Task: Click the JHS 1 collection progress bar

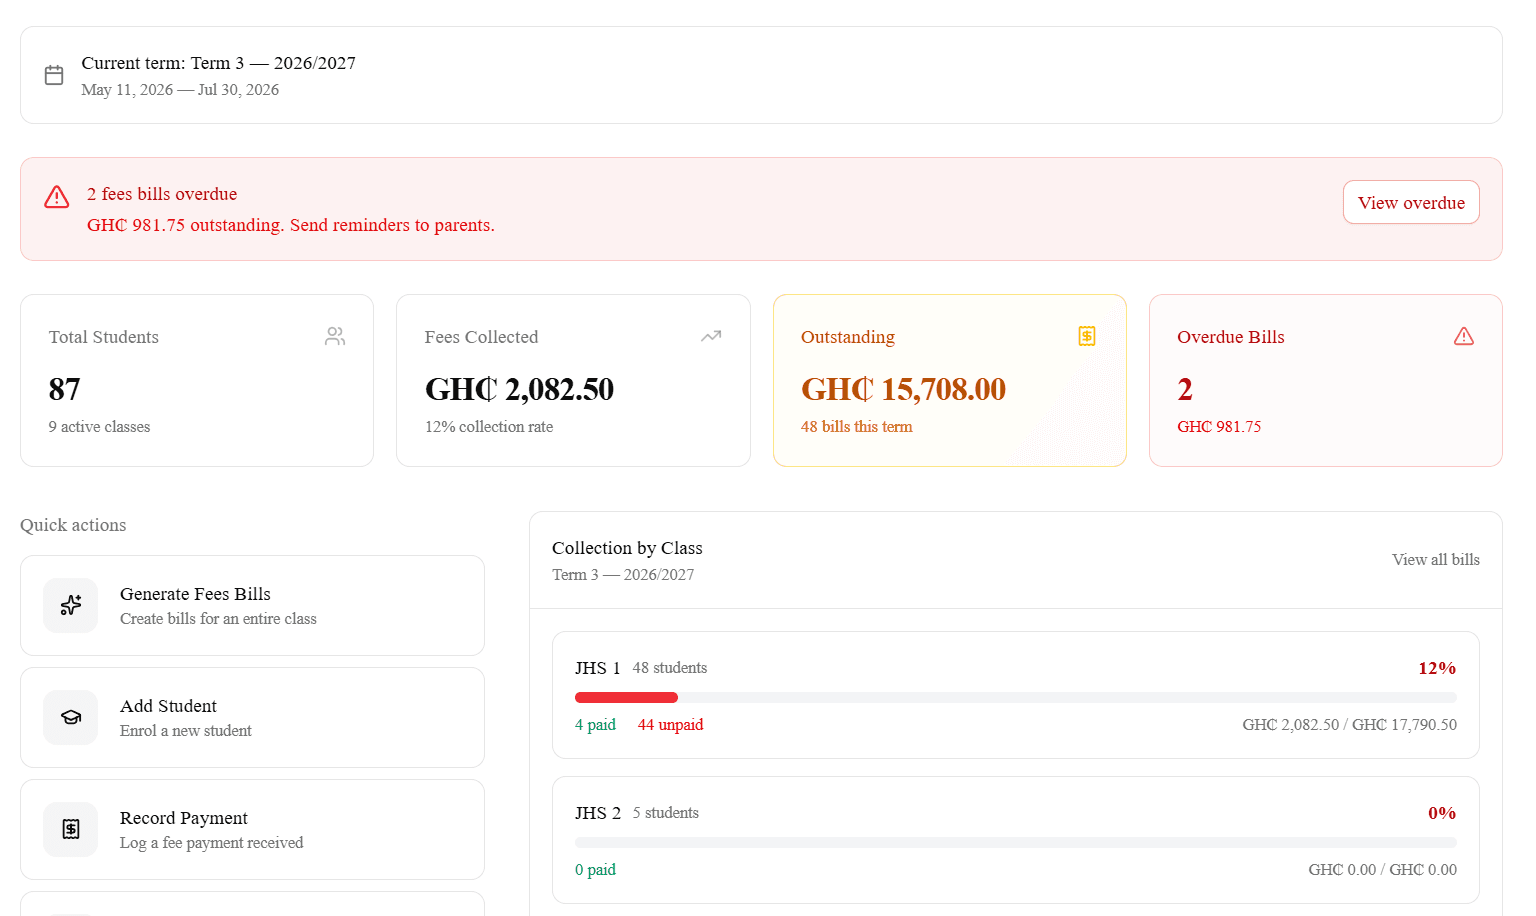Action: [1016, 697]
